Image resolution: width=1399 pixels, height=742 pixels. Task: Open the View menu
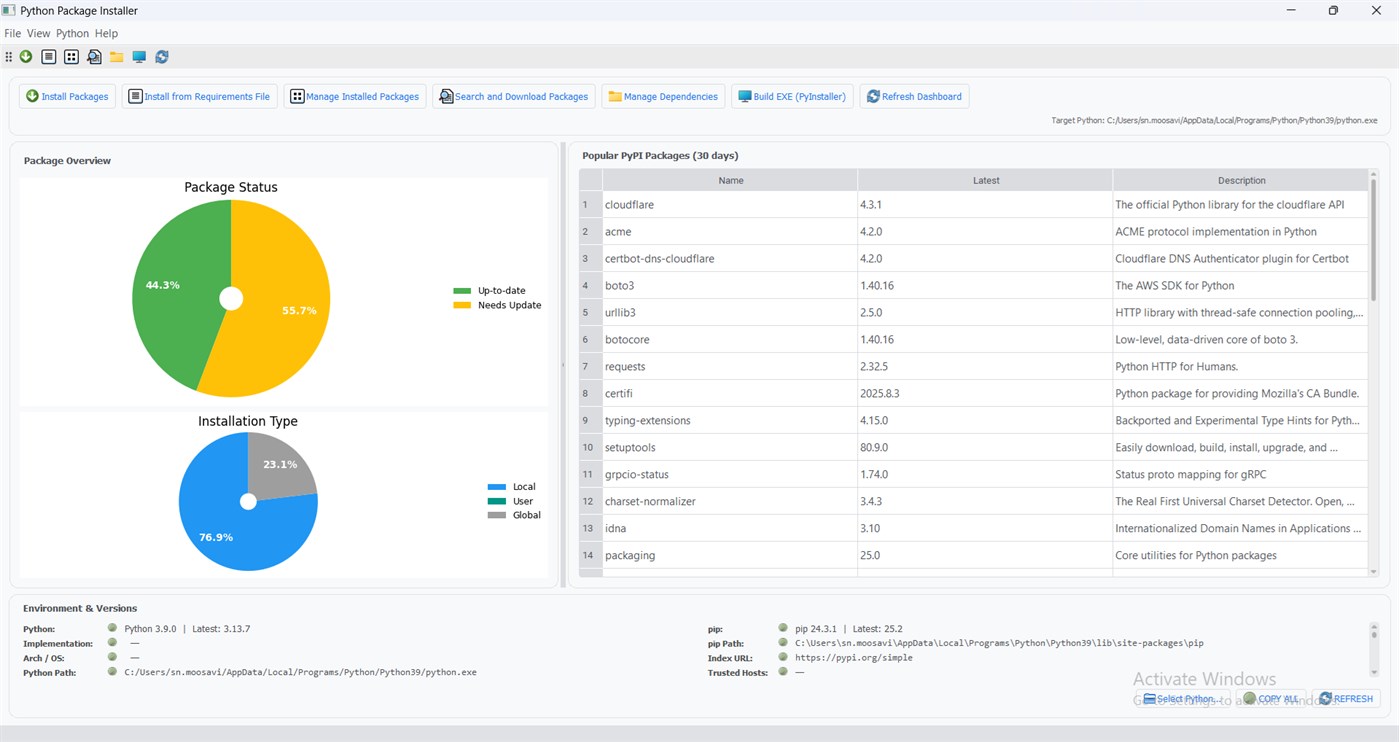point(38,33)
